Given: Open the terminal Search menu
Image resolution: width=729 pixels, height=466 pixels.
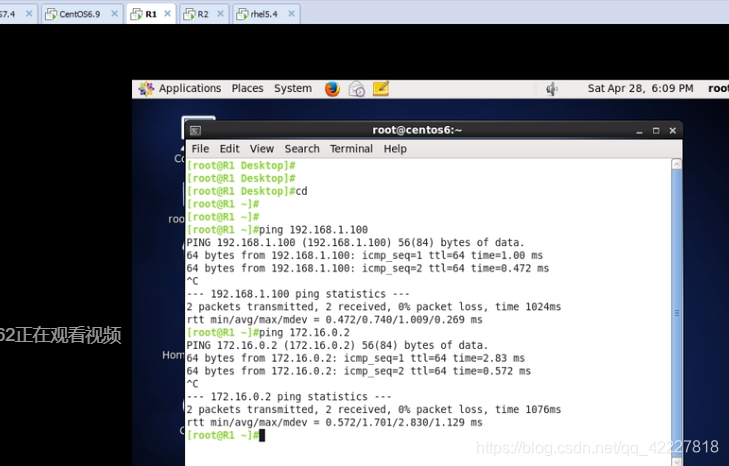Looking at the screenshot, I should click(302, 149).
